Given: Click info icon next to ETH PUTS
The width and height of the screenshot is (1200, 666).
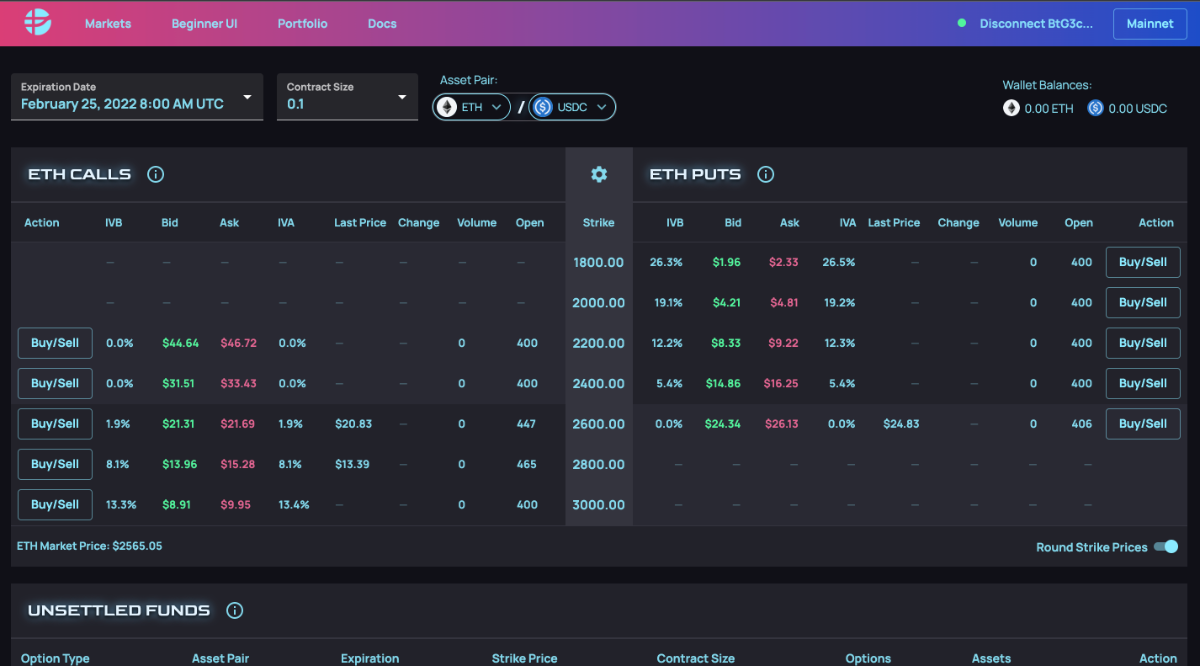Looking at the screenshot, I should click(x=765, y=174).
